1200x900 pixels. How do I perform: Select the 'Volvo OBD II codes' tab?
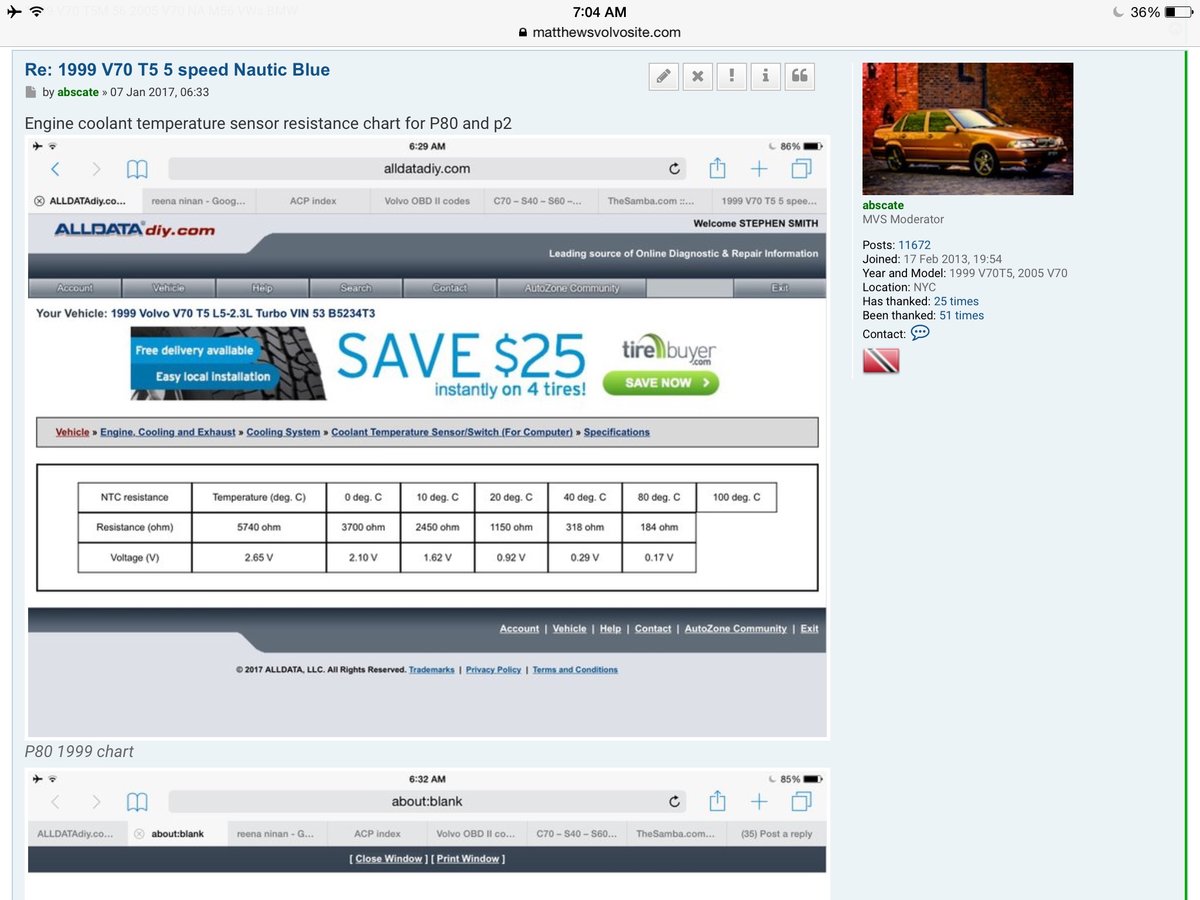[x=427, y=201]
